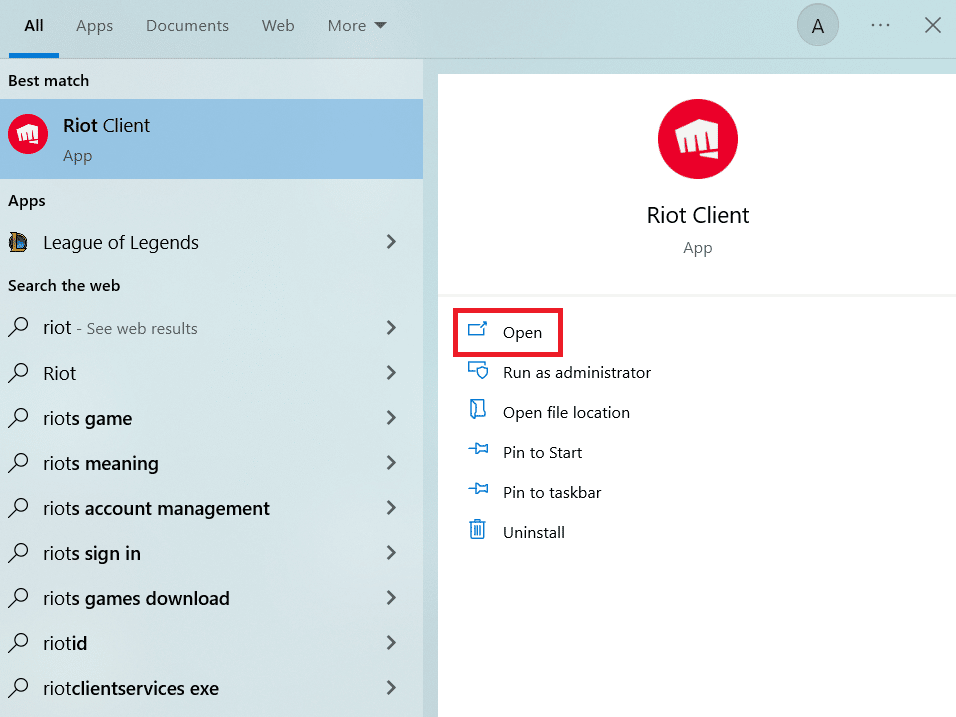Screen dimensions: 956x717
Task: Open the More filter dropdown
Action: [x=357, y=26]
